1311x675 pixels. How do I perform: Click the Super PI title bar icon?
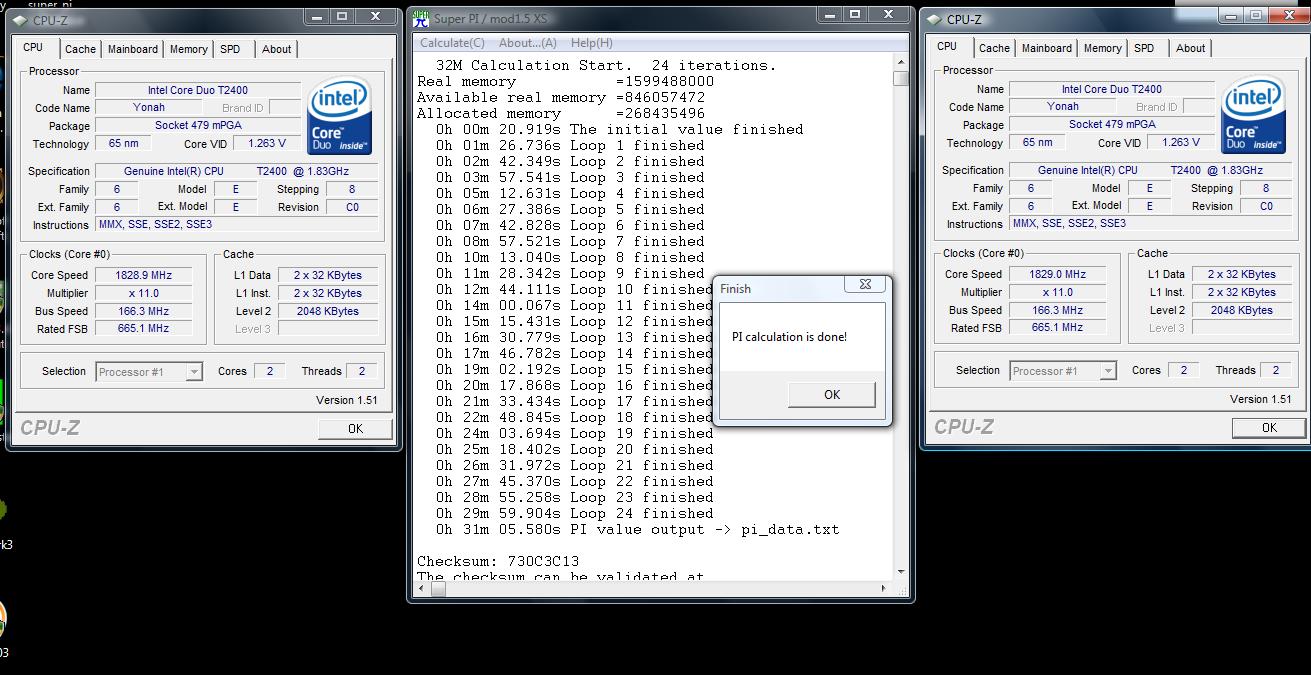coord(420,18)
